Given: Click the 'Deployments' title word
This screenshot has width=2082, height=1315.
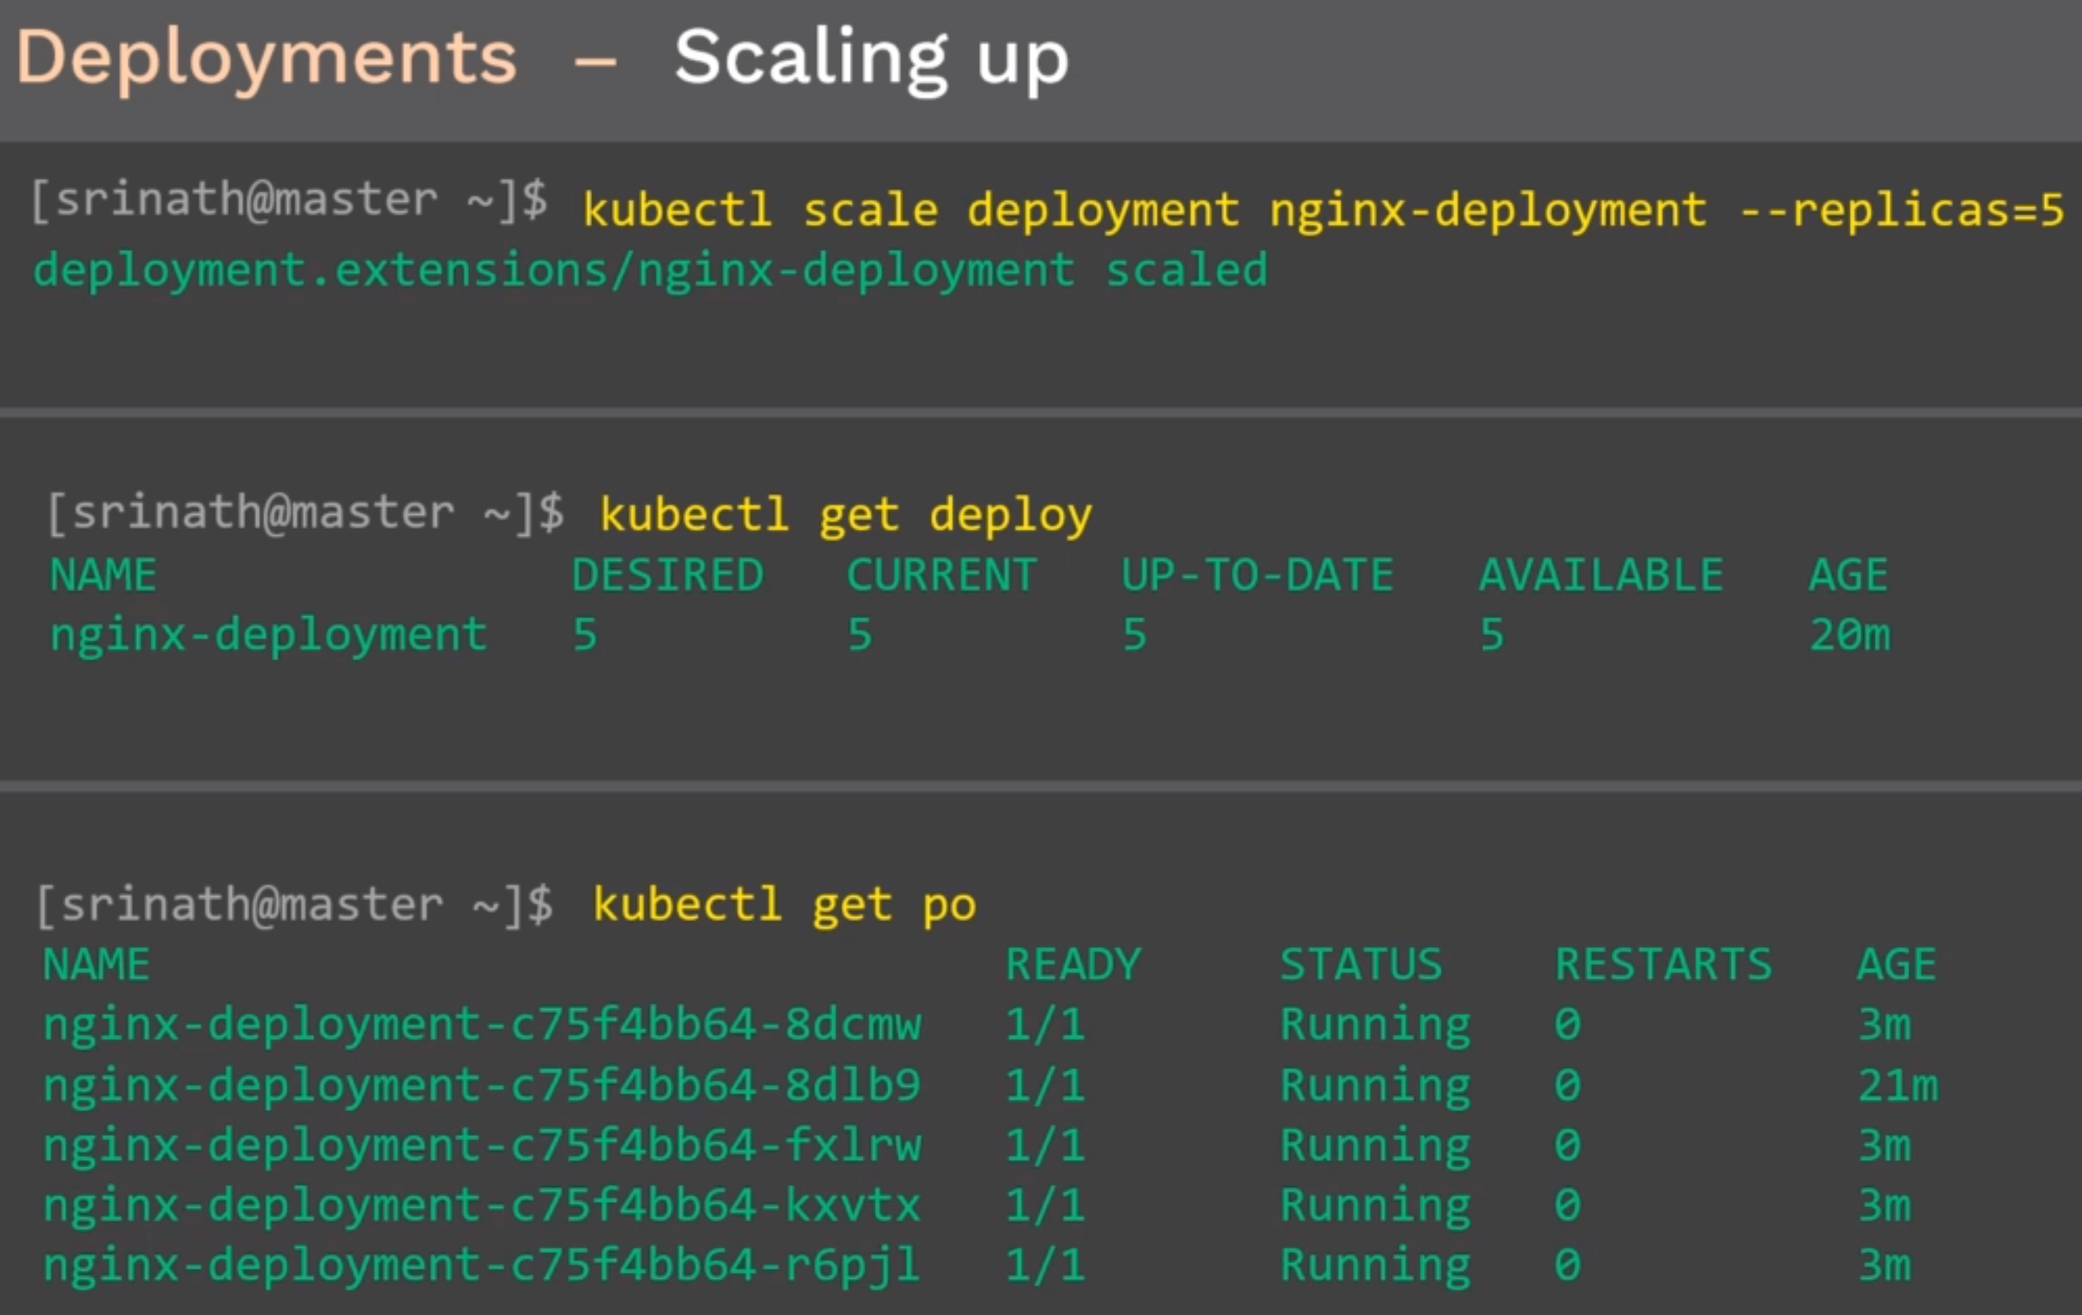Looking at the screenshot, I should 266,59.
